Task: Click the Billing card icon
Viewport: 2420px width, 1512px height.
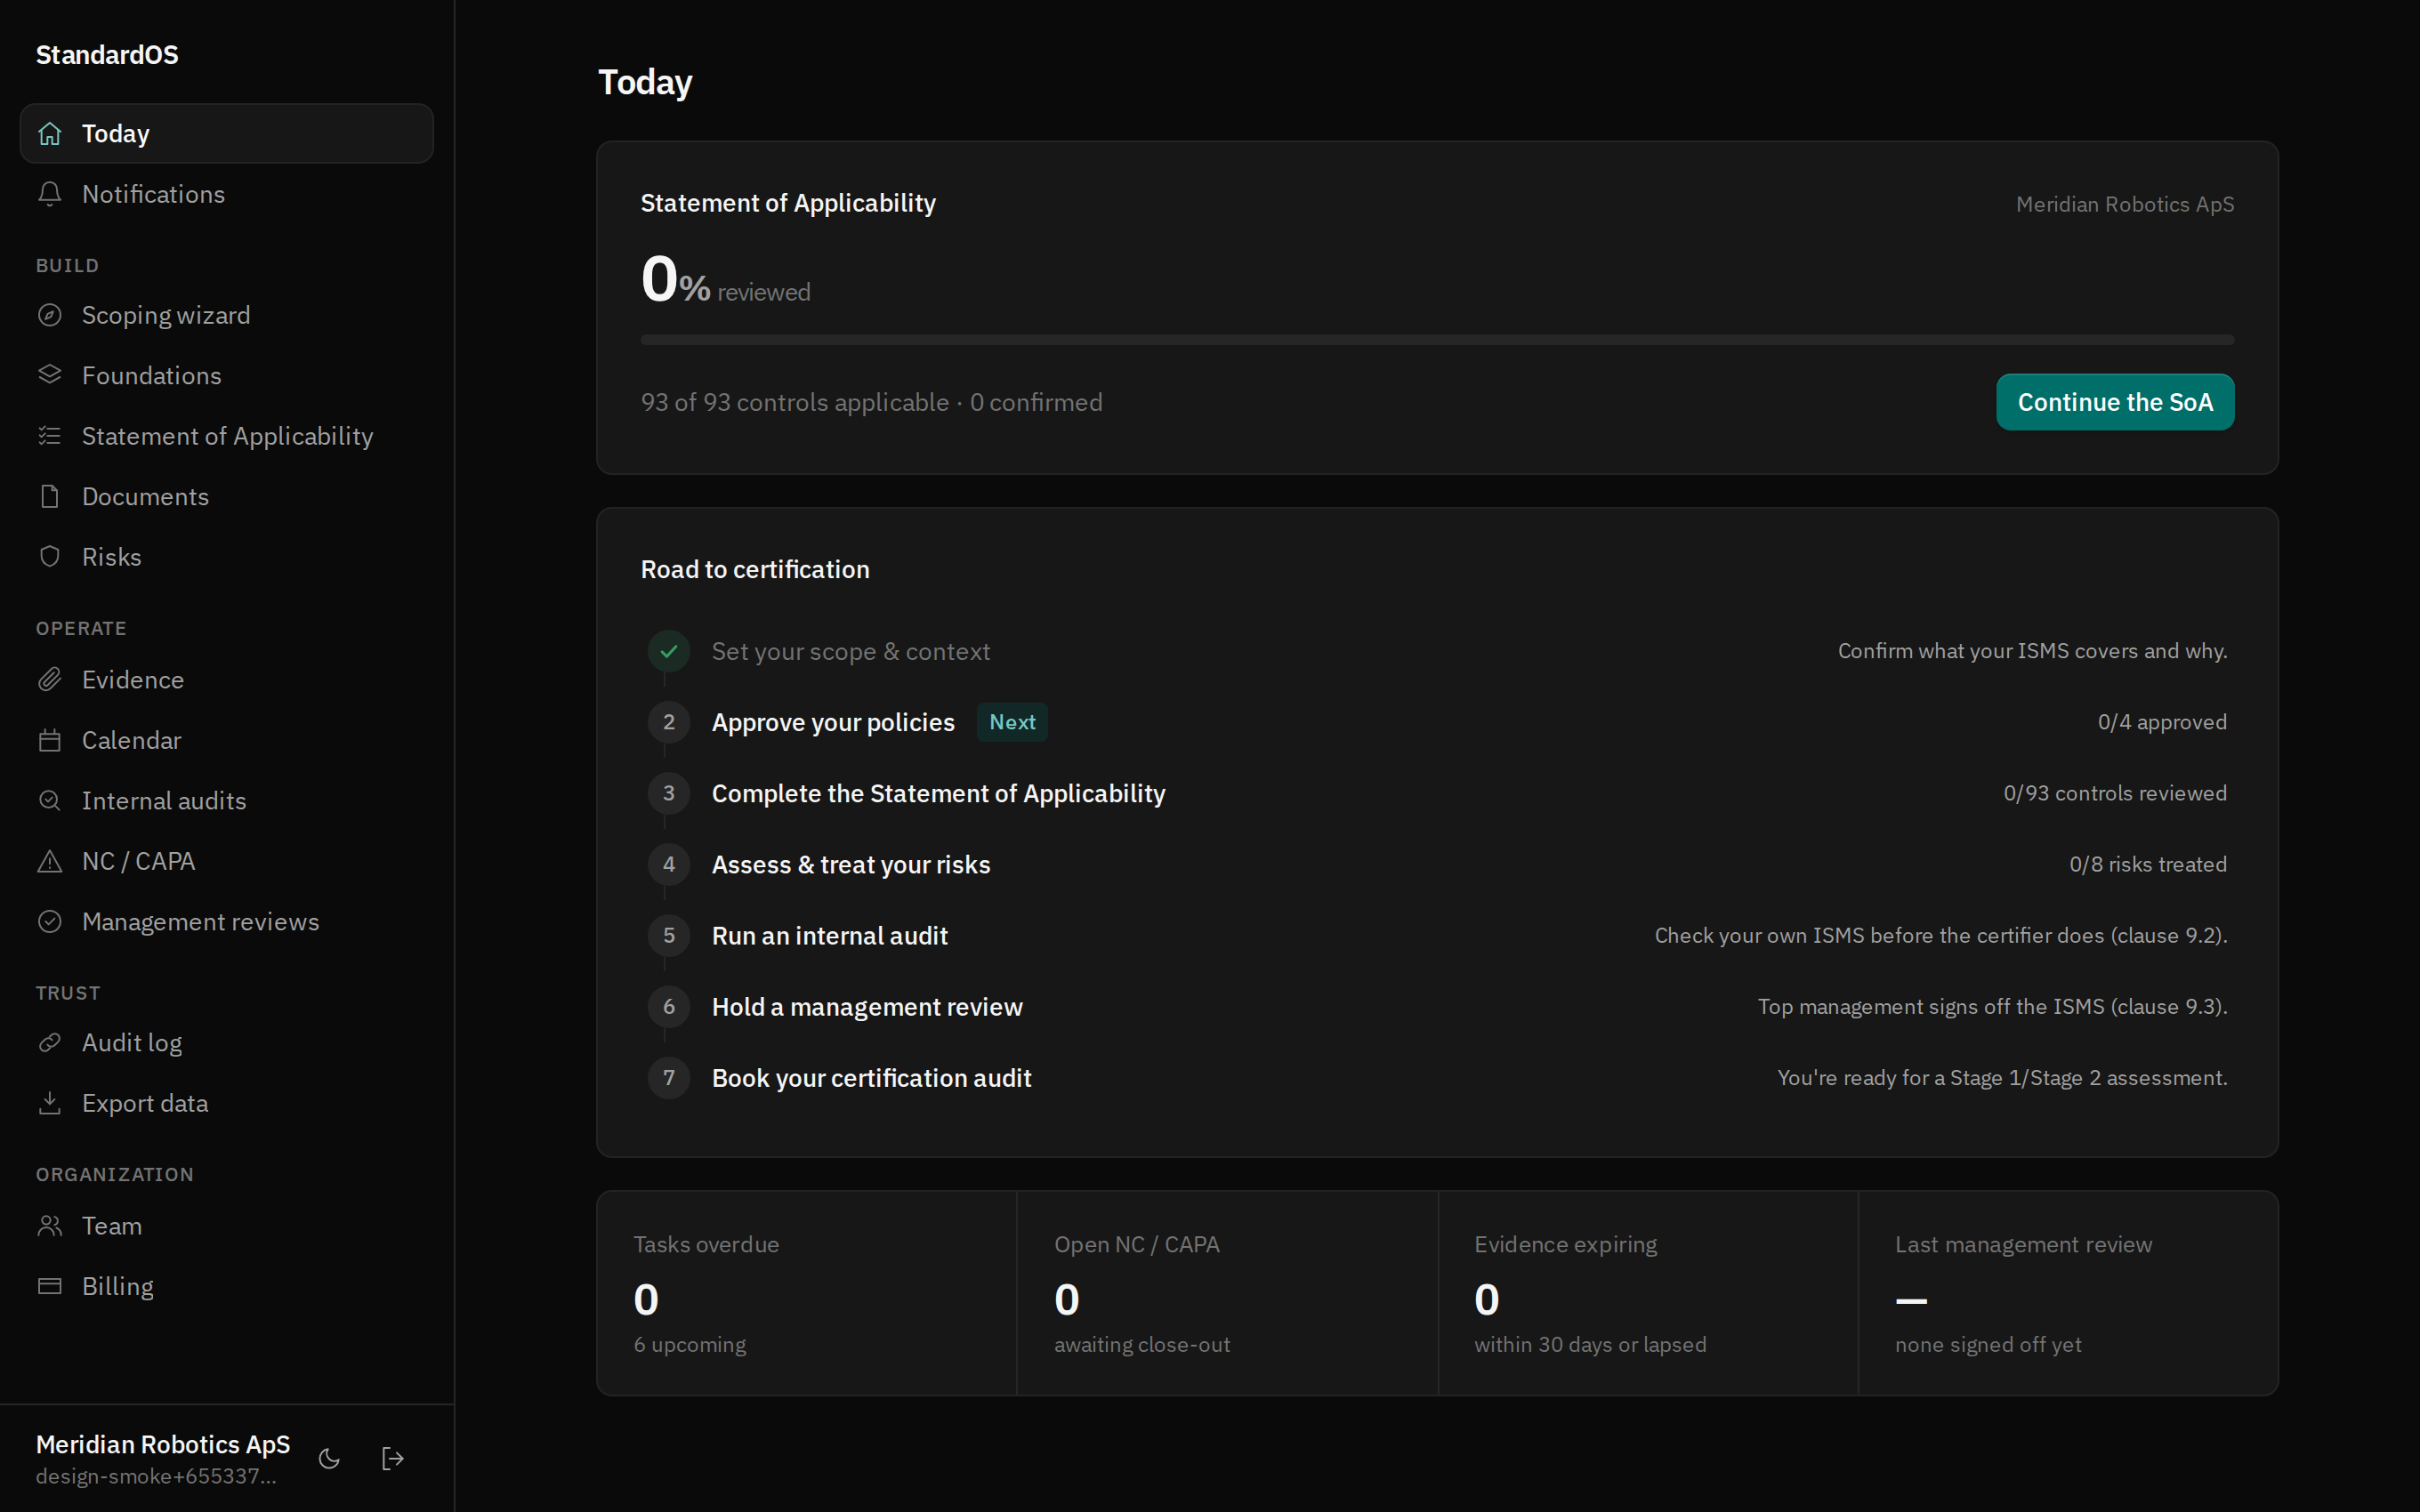Action: pyautogui.click(x=50, y=1286)
